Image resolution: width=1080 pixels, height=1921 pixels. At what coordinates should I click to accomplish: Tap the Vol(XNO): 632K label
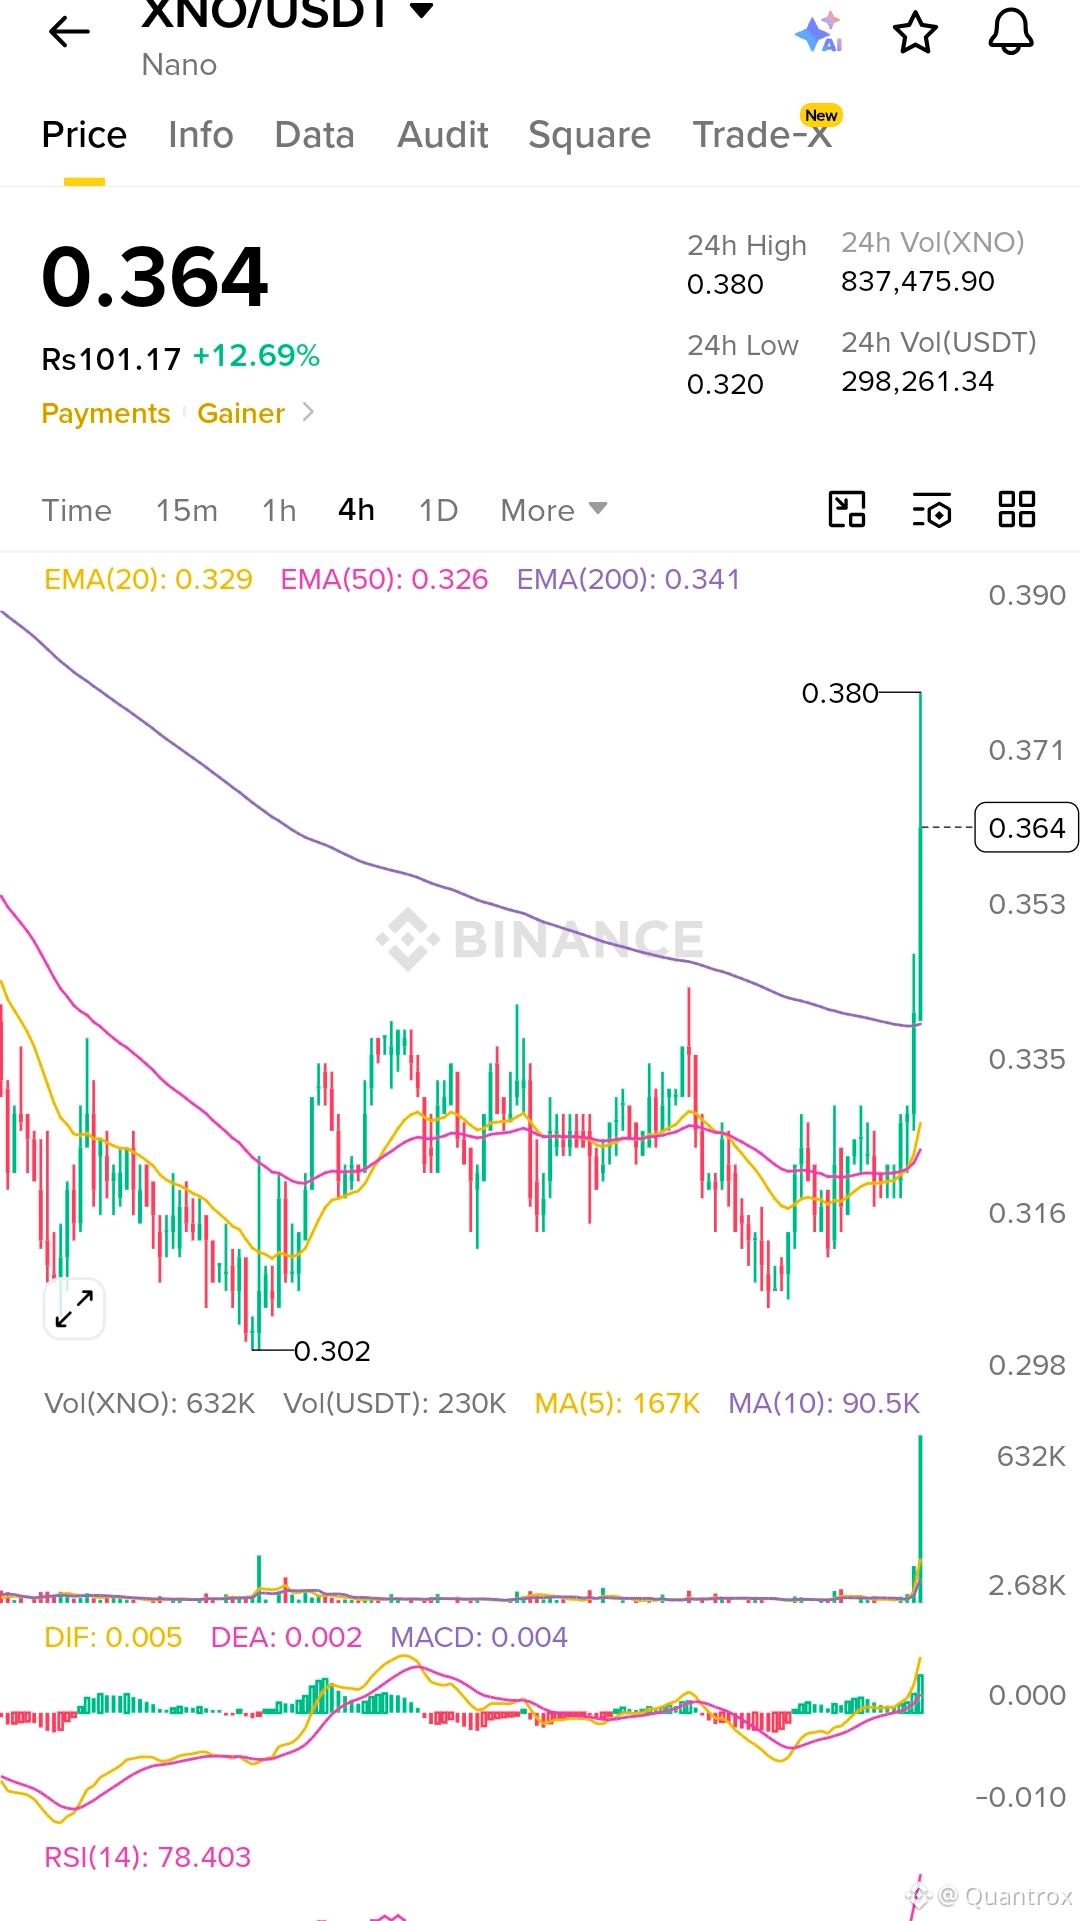click(x=150, y=1403)
